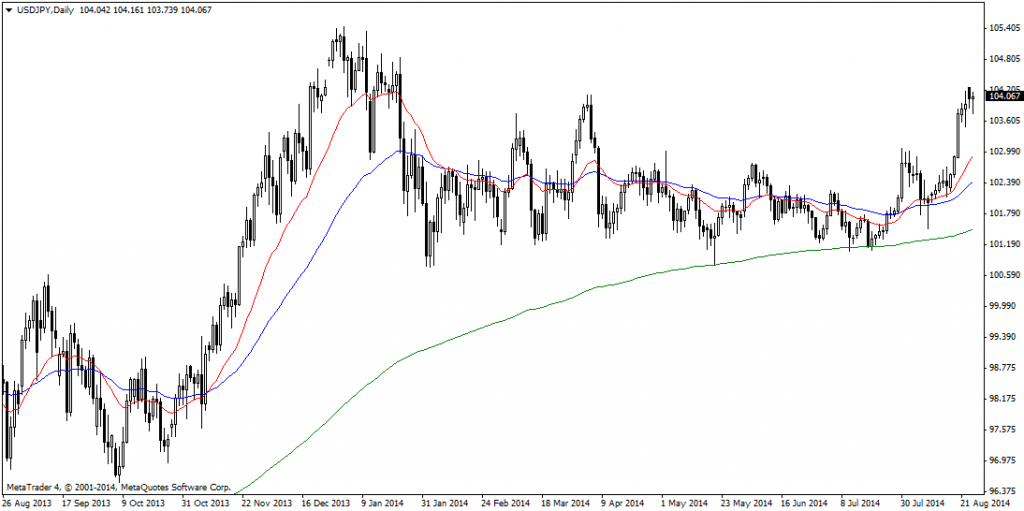
Task: Click the USDJPY,Daily chart title
Action: 44,9
